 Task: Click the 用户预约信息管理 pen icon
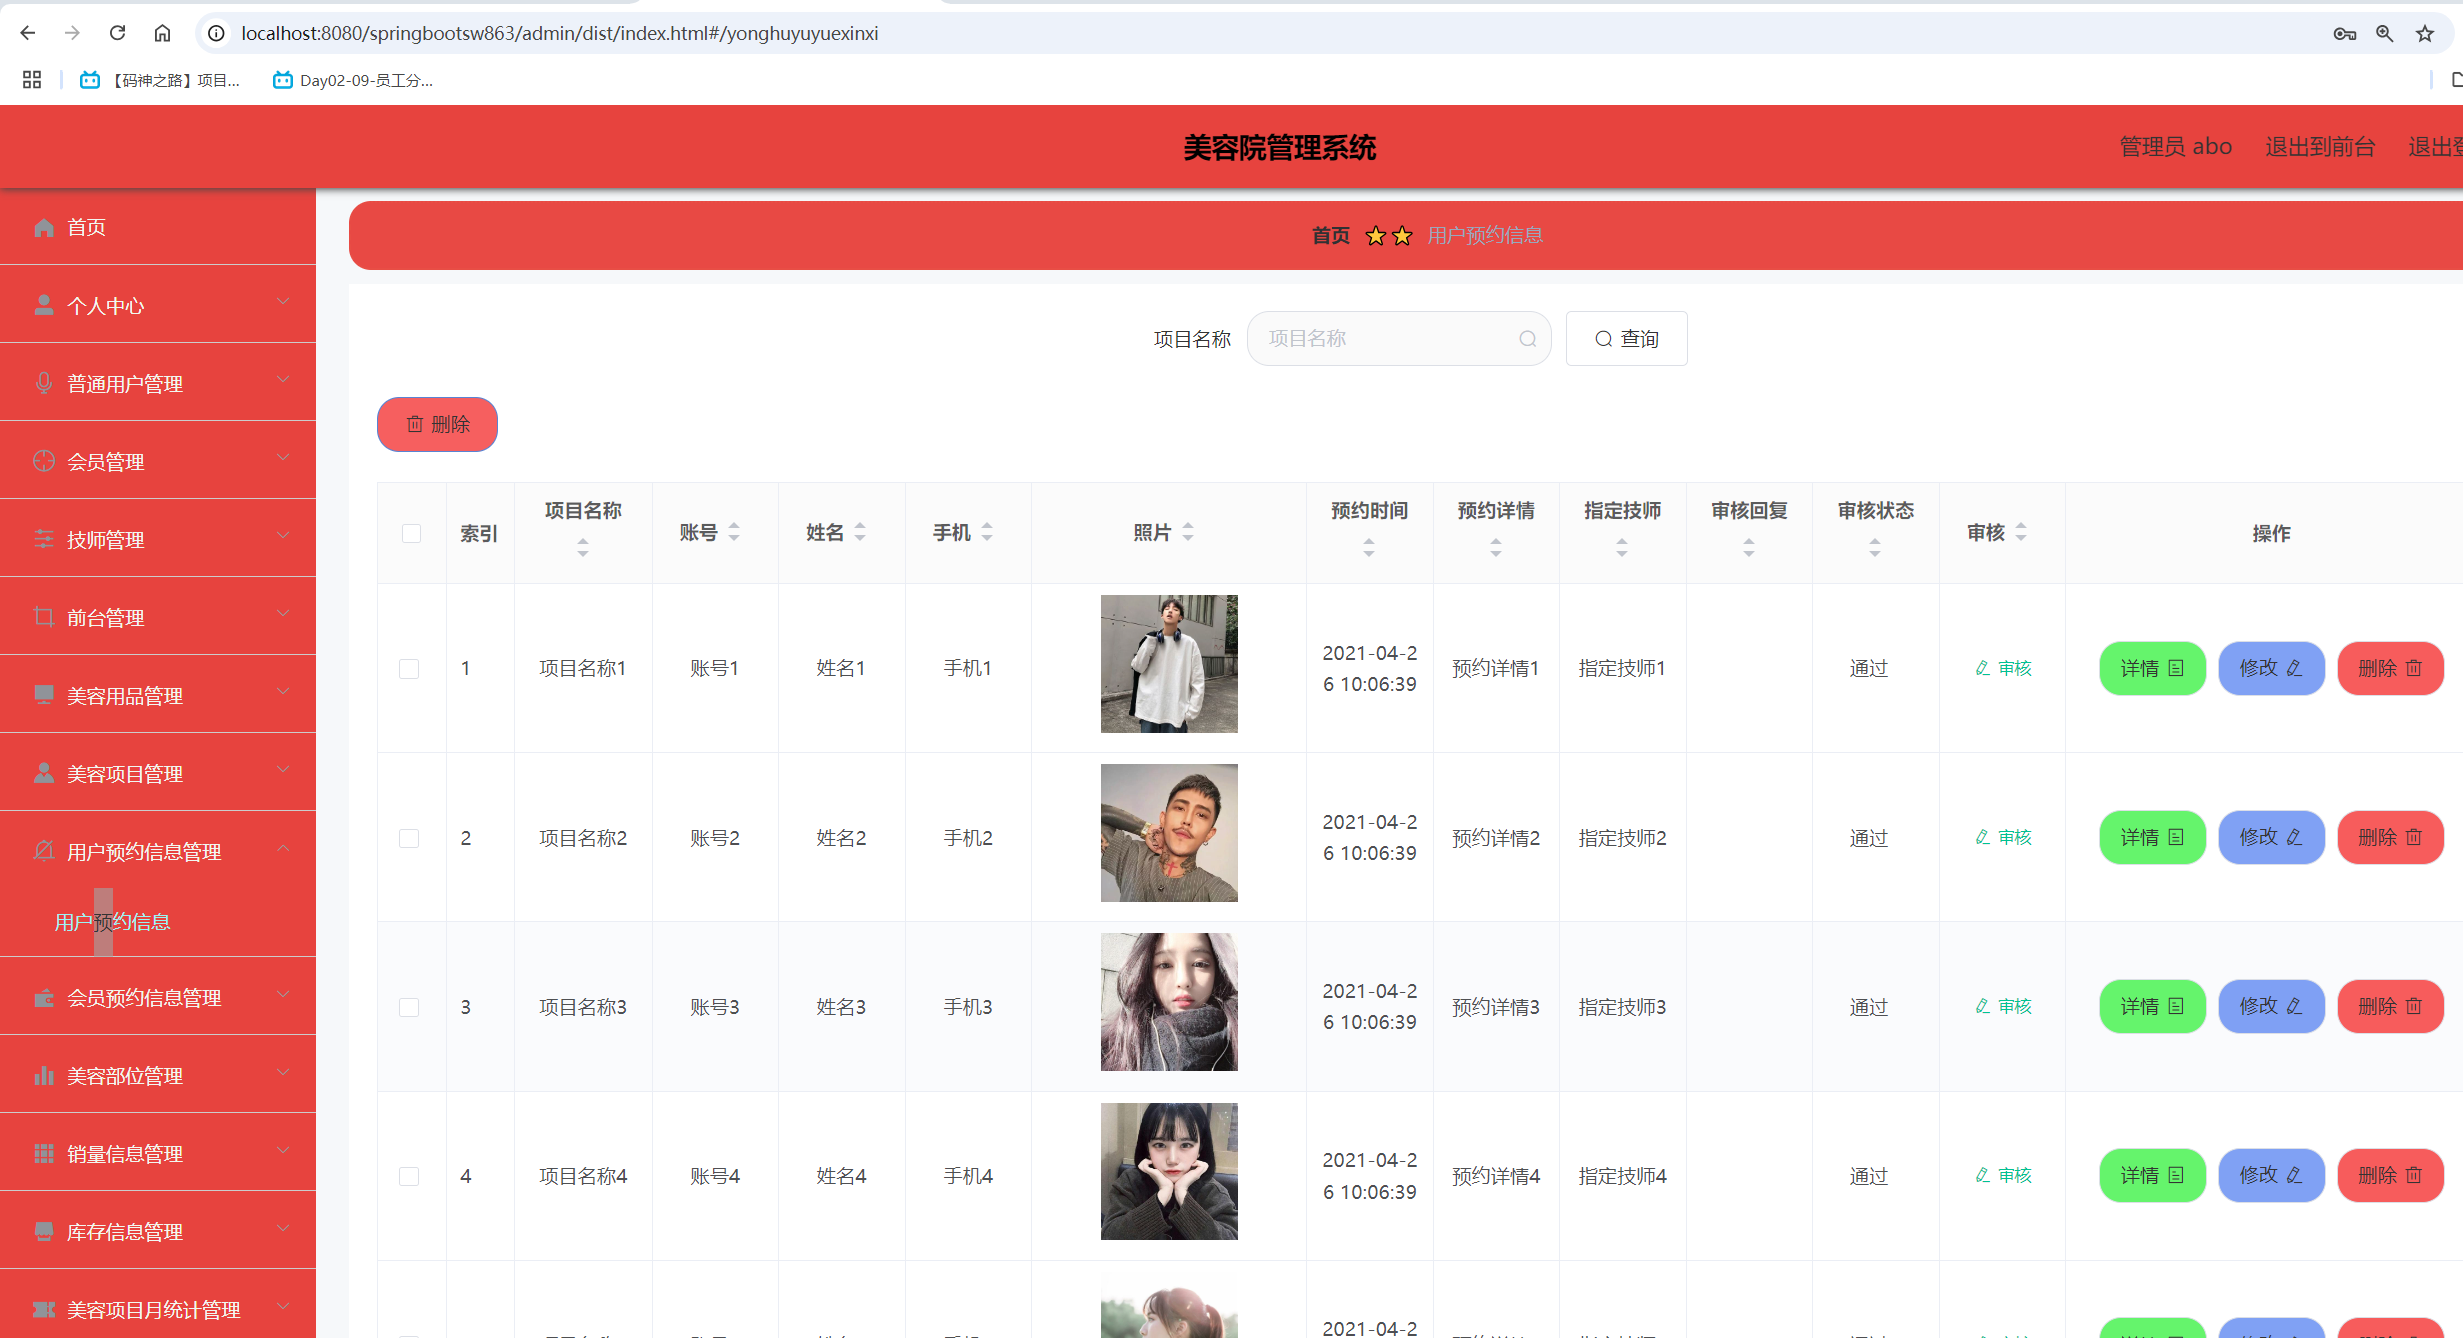click(x=44, y=851)
